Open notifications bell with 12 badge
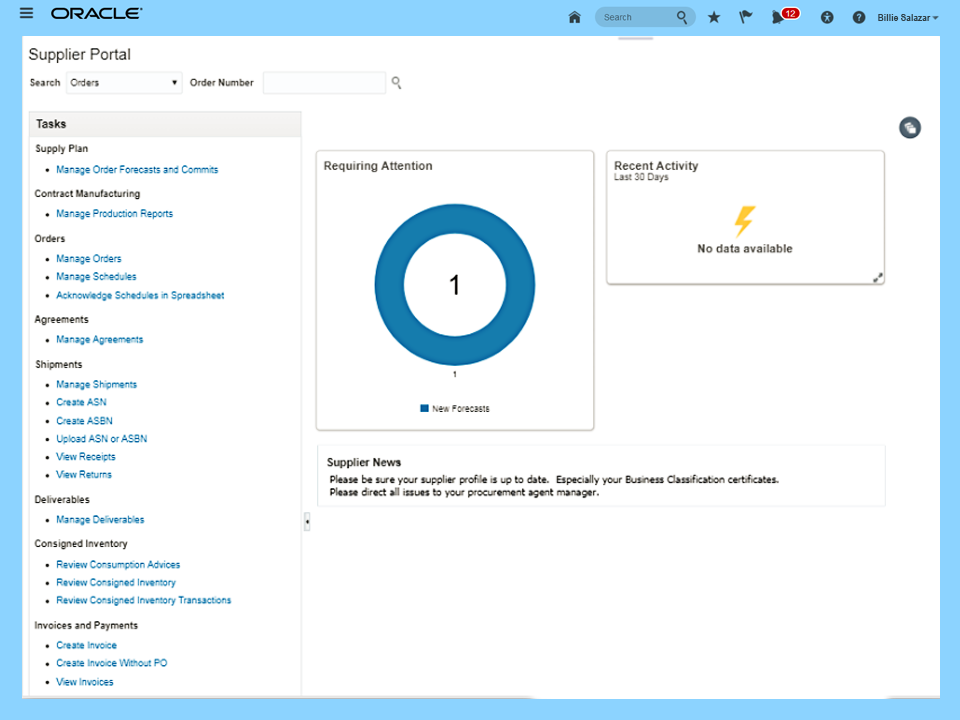Viewport: 960px width, 720px height. [784, 16]
